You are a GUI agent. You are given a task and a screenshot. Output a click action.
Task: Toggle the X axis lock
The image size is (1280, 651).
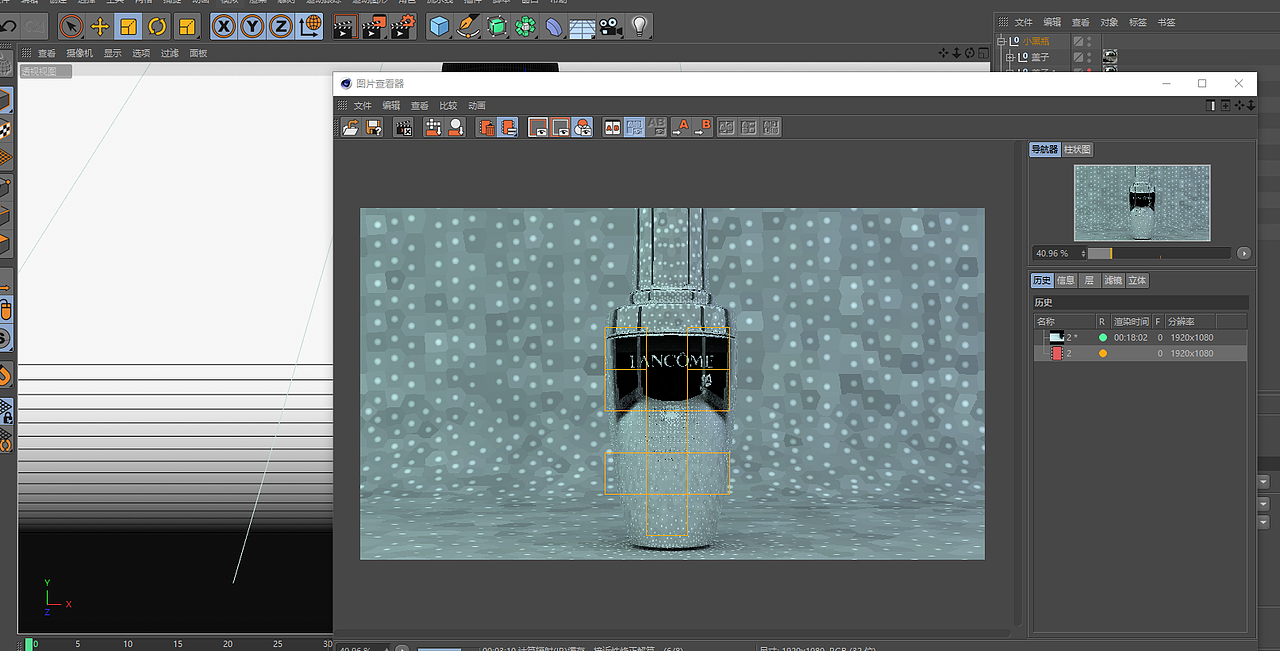[x=224, y=26]
